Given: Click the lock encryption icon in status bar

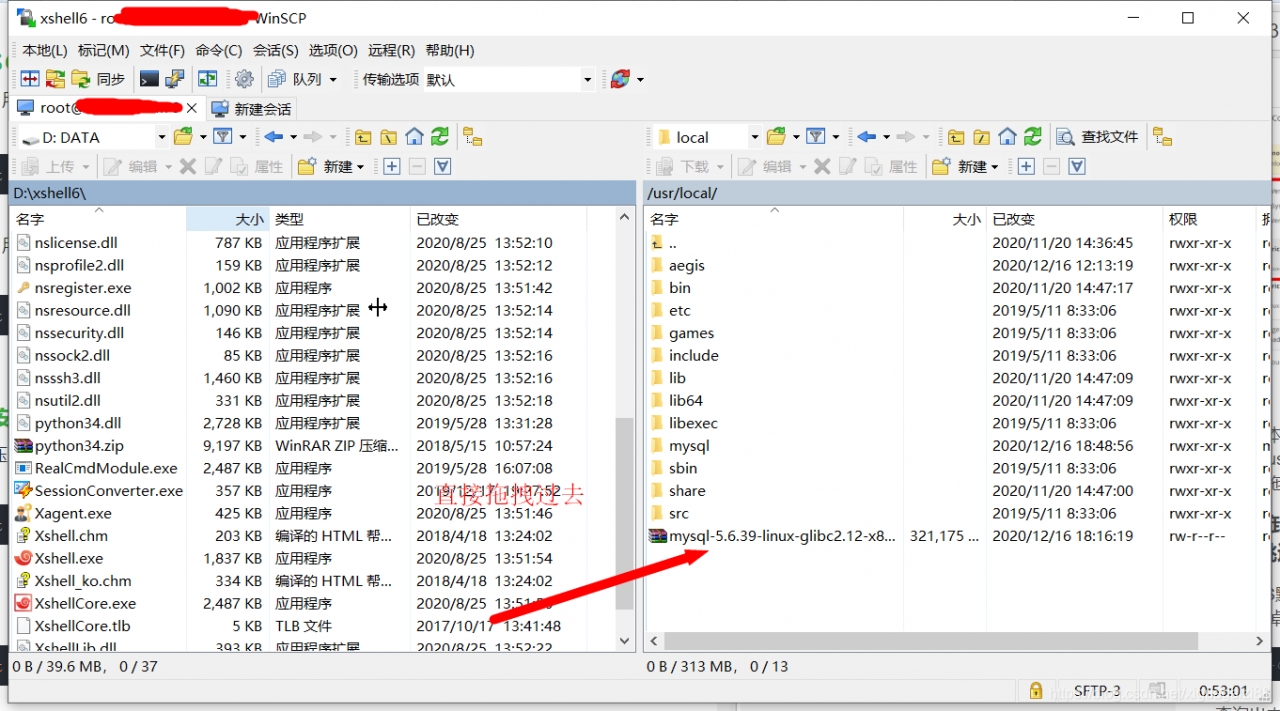Looking at the screenshot, I should pyautogui.click(x=1035, y=690).
